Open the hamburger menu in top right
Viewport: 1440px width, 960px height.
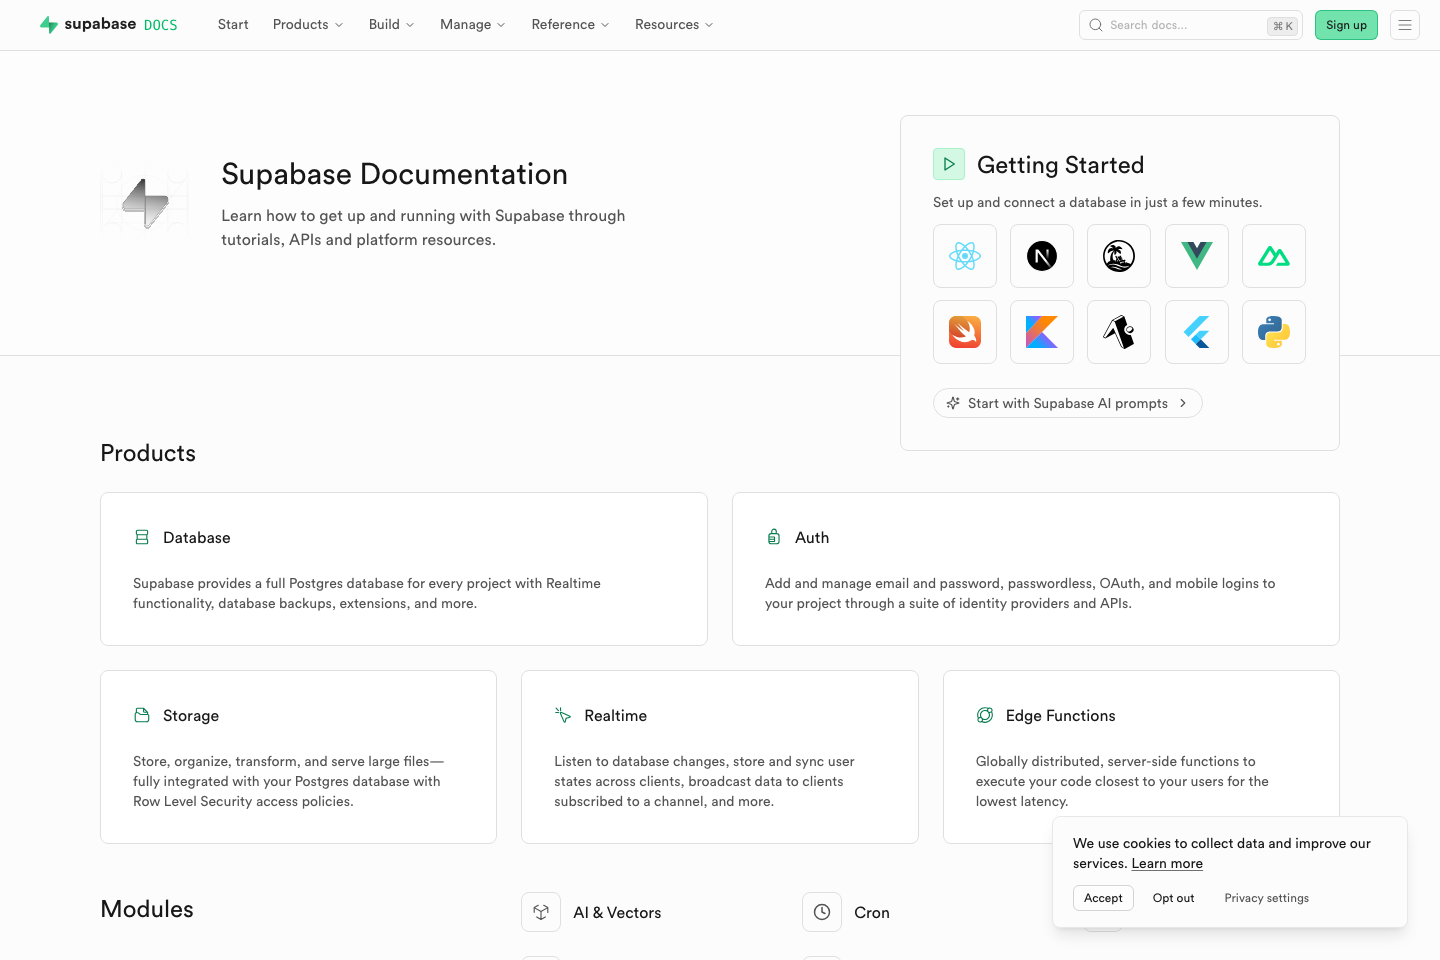pyautogui.click(x=1405, y=25)
